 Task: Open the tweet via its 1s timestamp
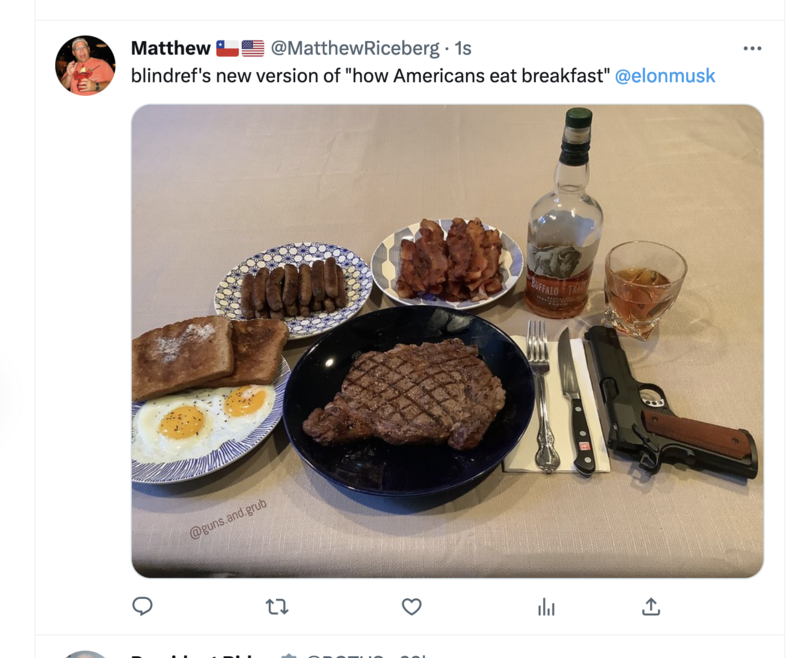(463, 48)
